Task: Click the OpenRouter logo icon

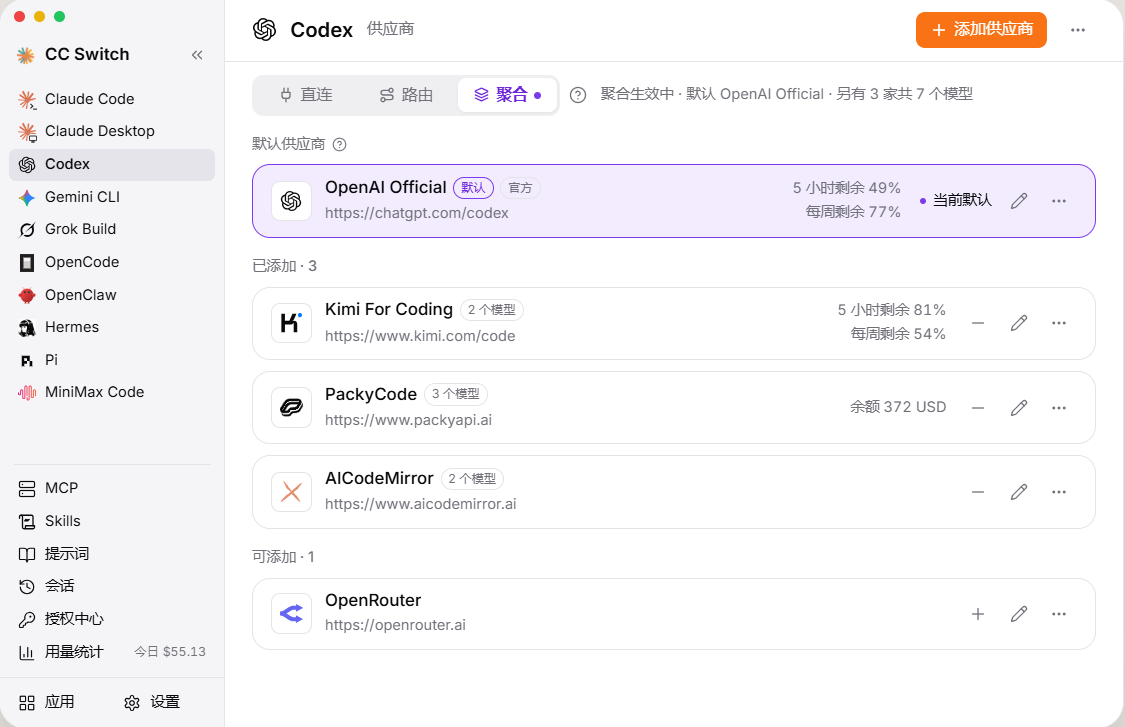Action: point(291,614)
